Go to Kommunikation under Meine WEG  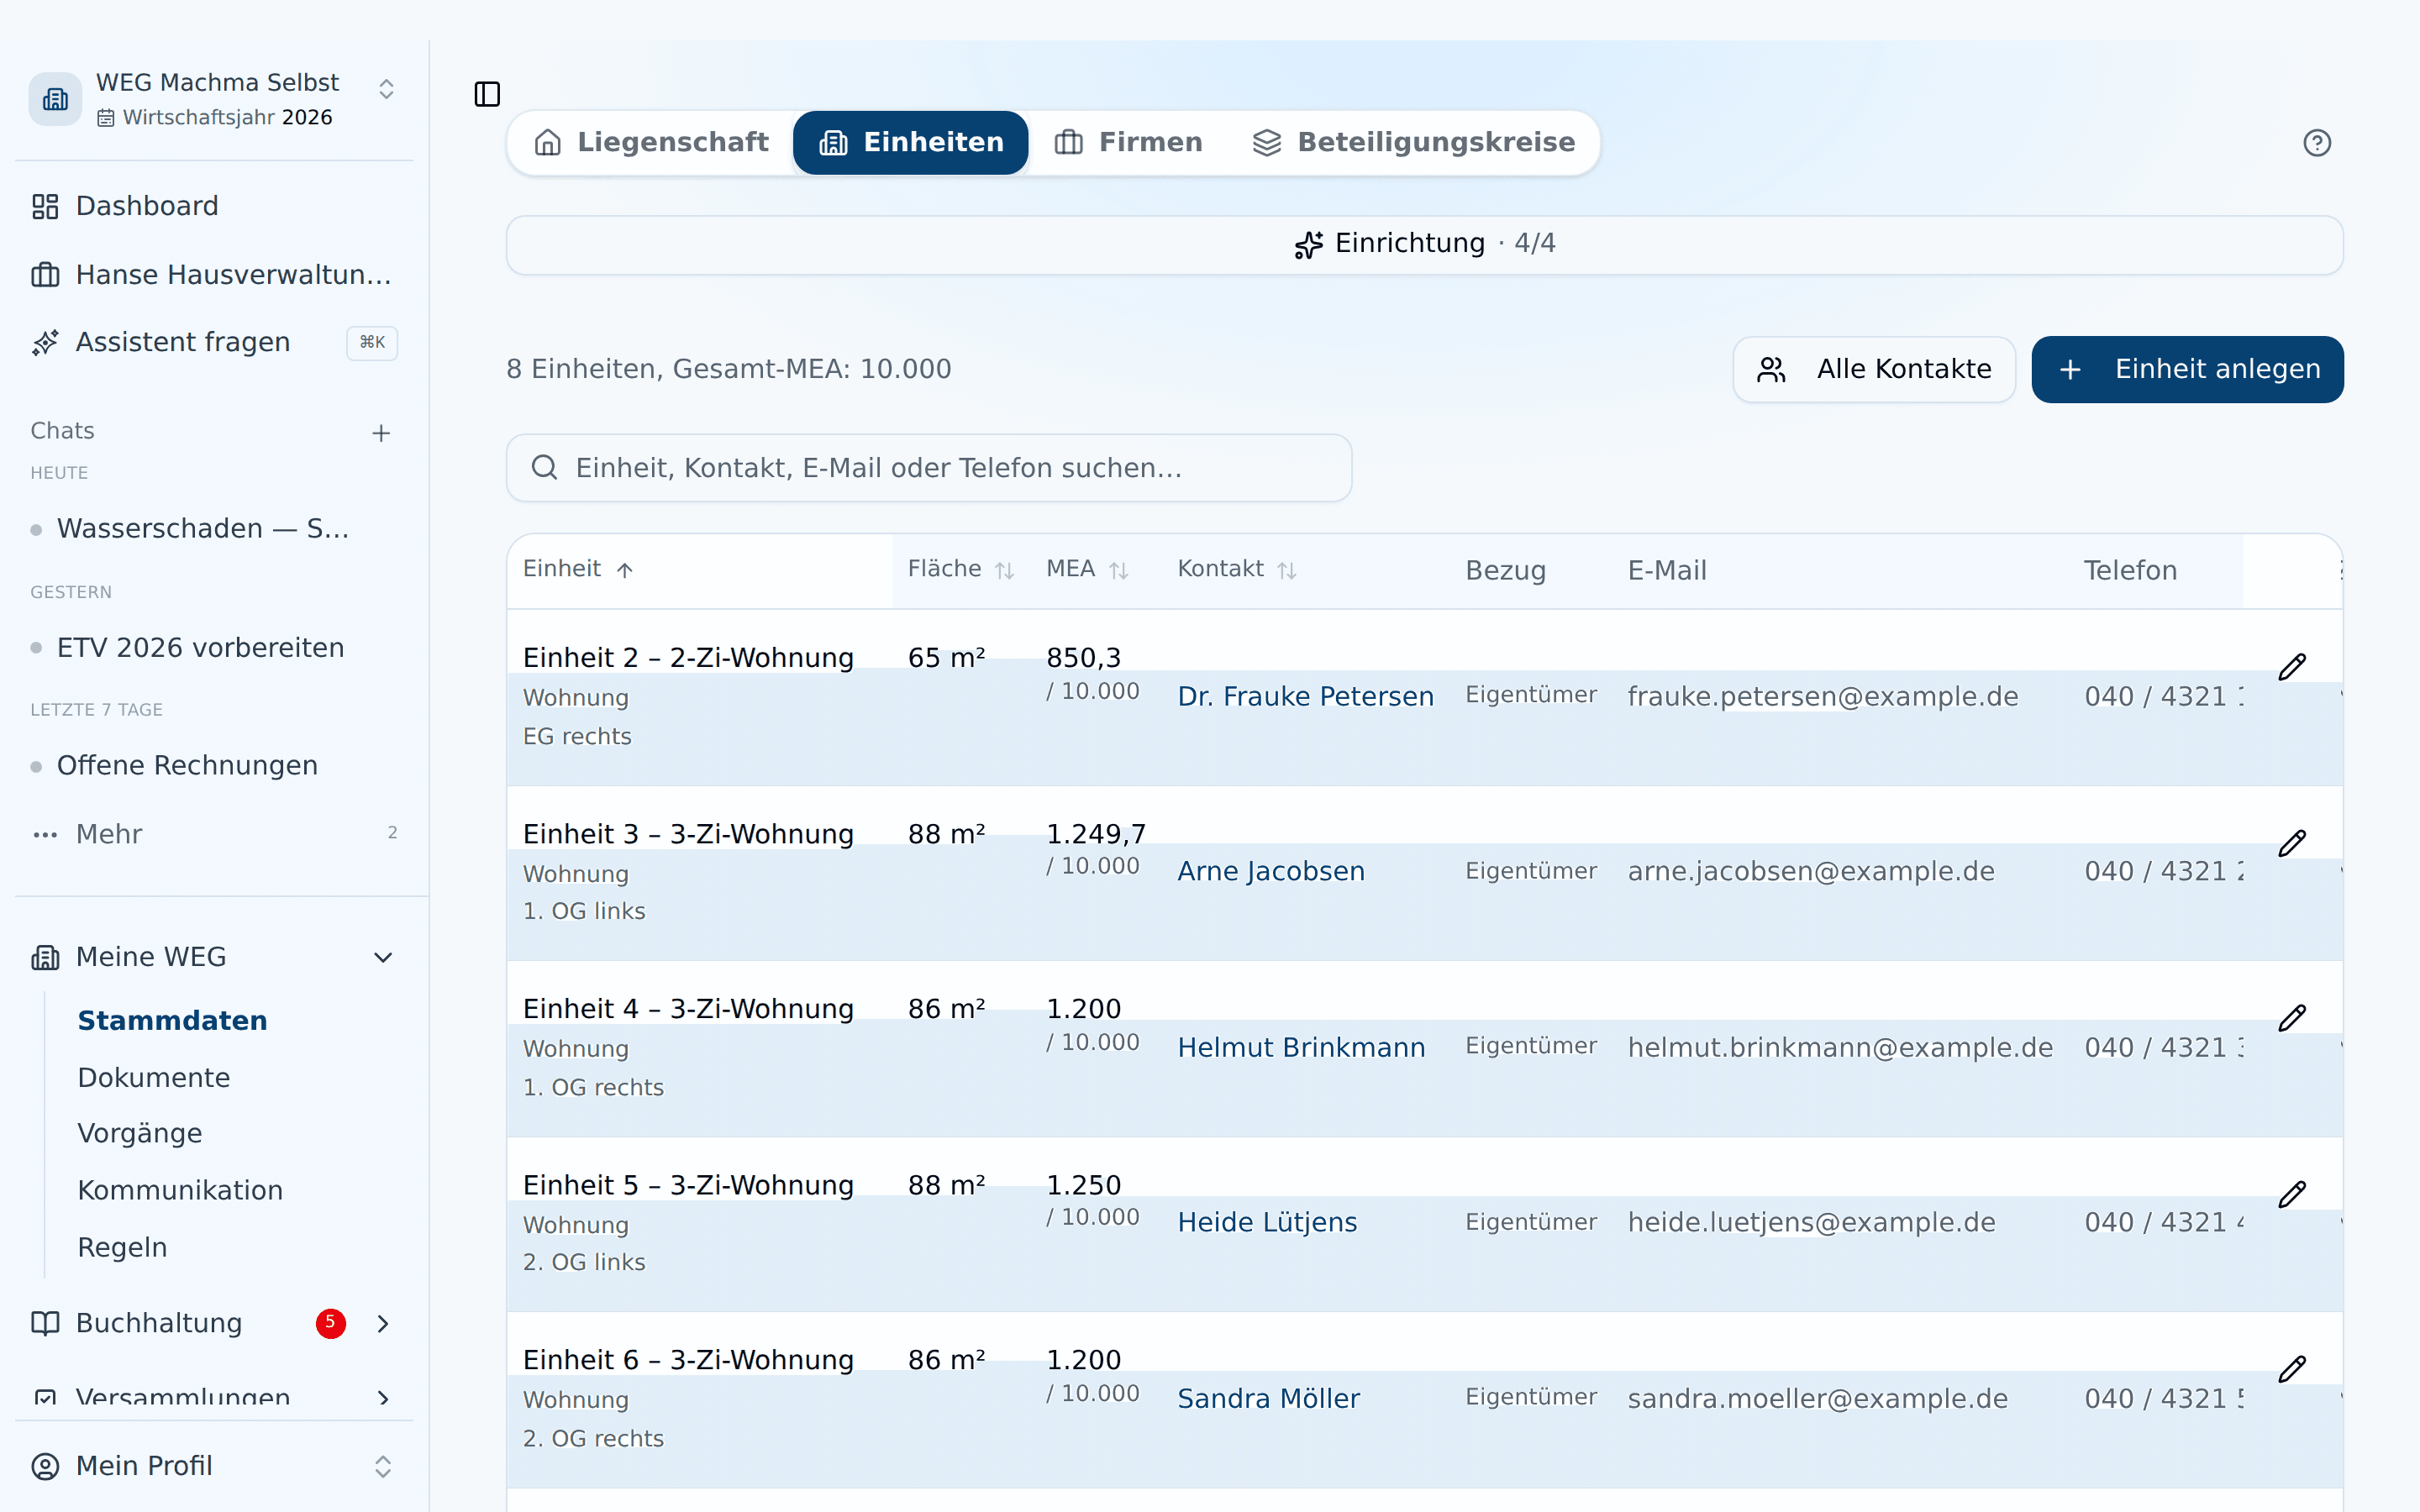tap(180, 1191)
